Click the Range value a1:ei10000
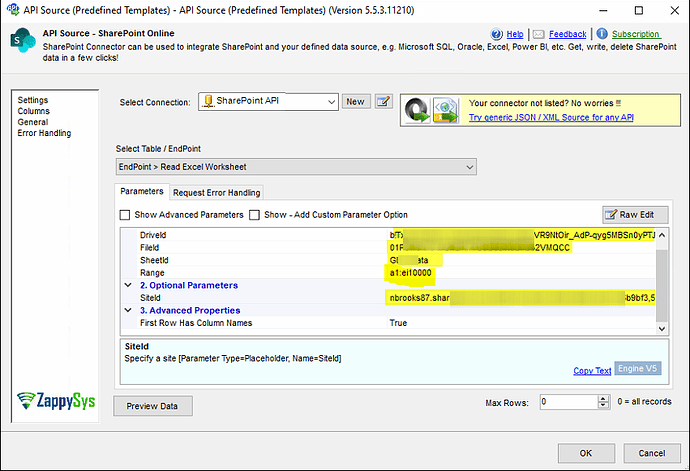The width and height of the screenshot is (690, 471). pos(411,272)
